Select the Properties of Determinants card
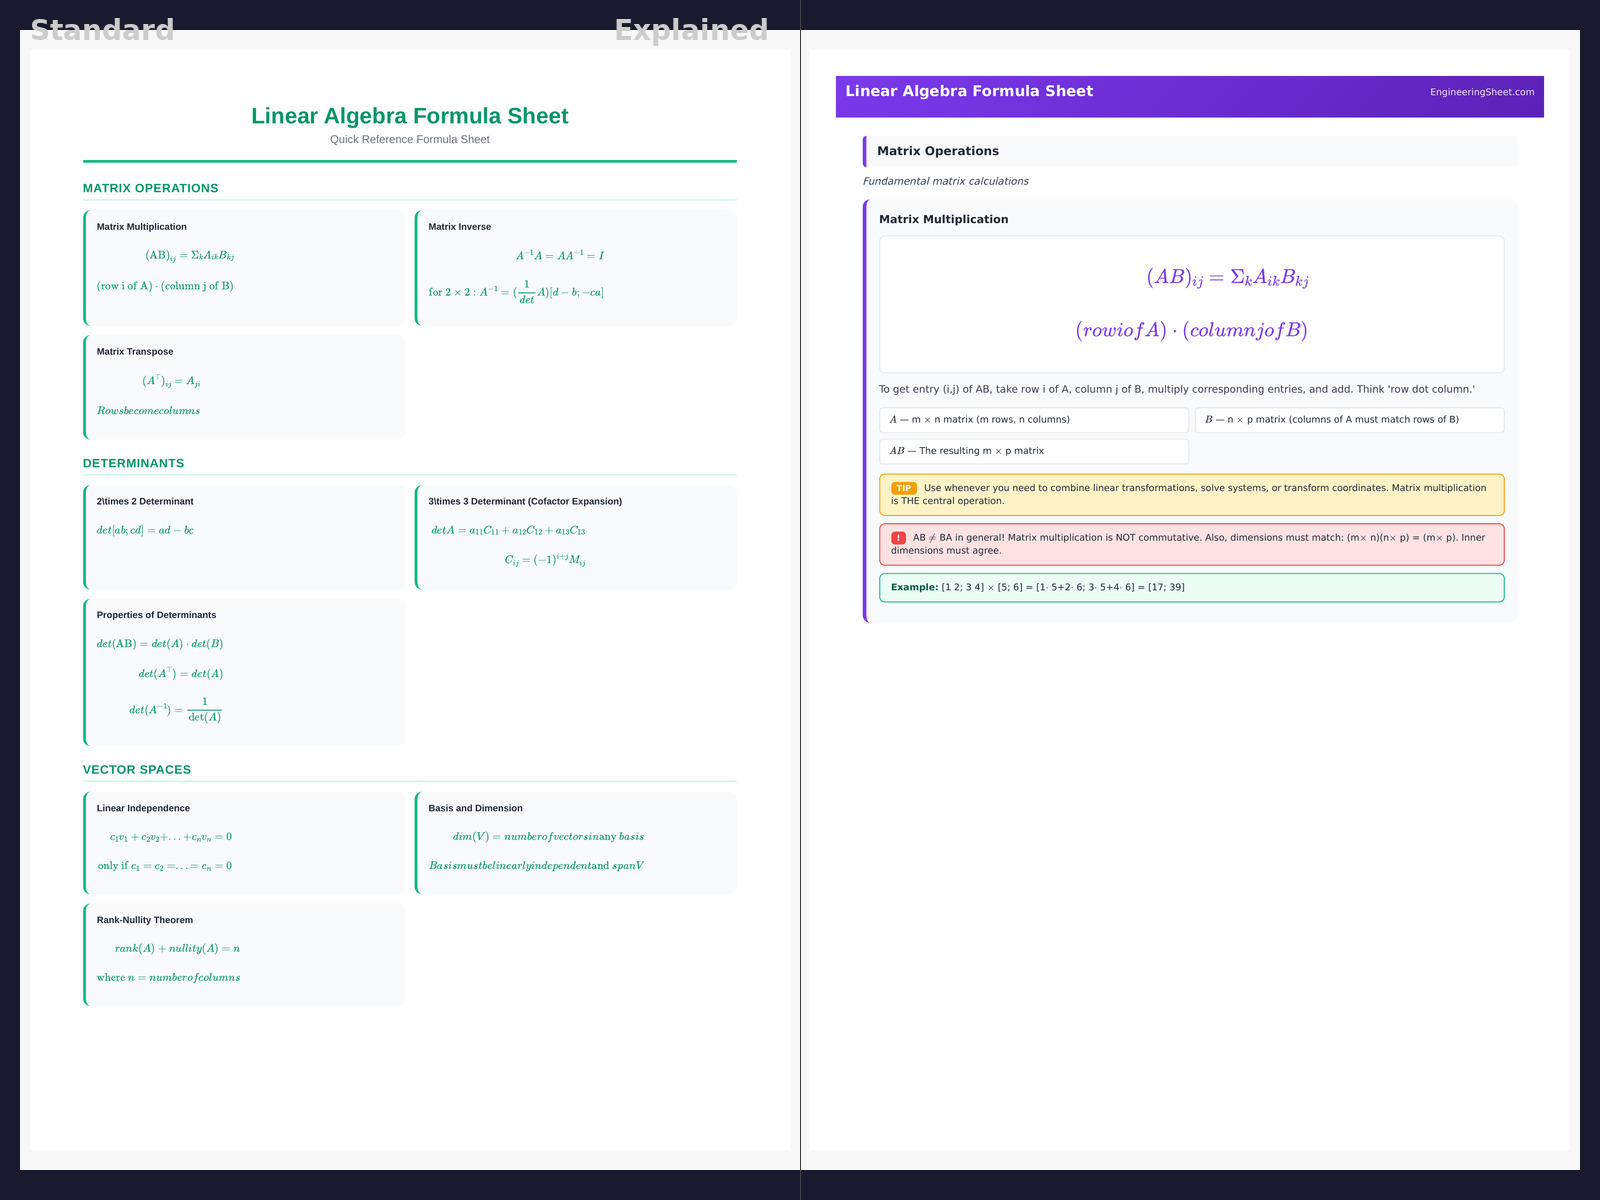 click(x=245, y=672)
